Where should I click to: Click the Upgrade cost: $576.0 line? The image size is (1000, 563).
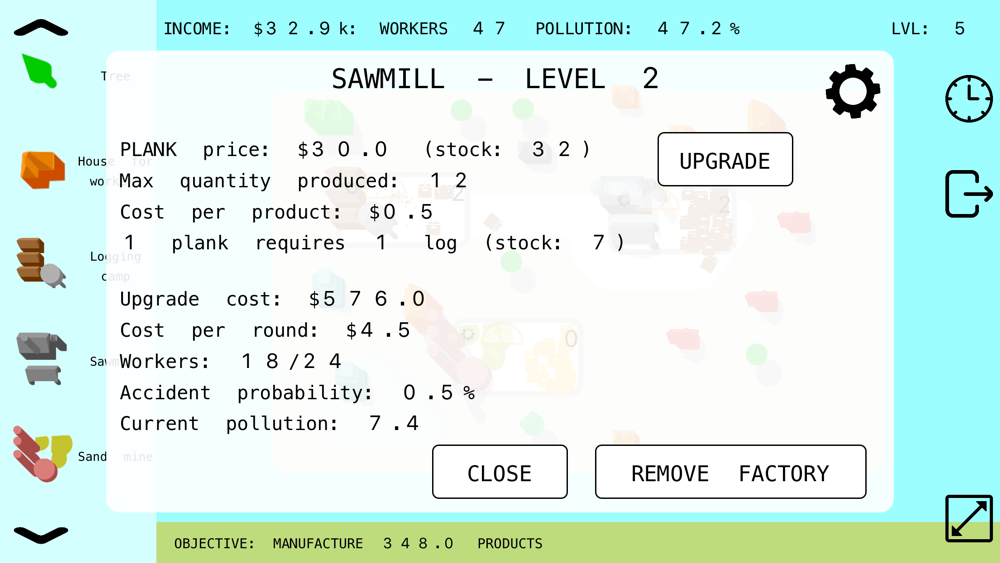point(272,299)
